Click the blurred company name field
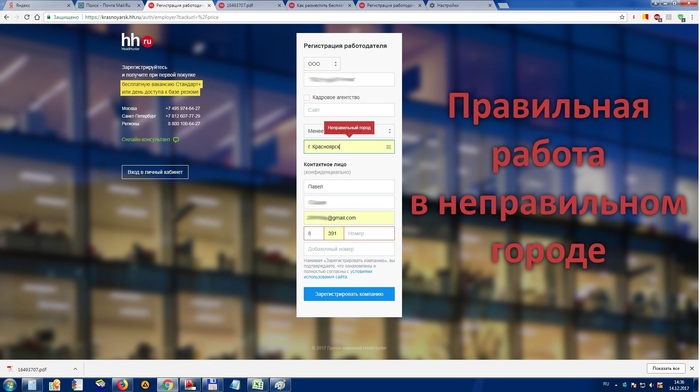The height and width of the screenshot is (392, 700). point(349,79)
